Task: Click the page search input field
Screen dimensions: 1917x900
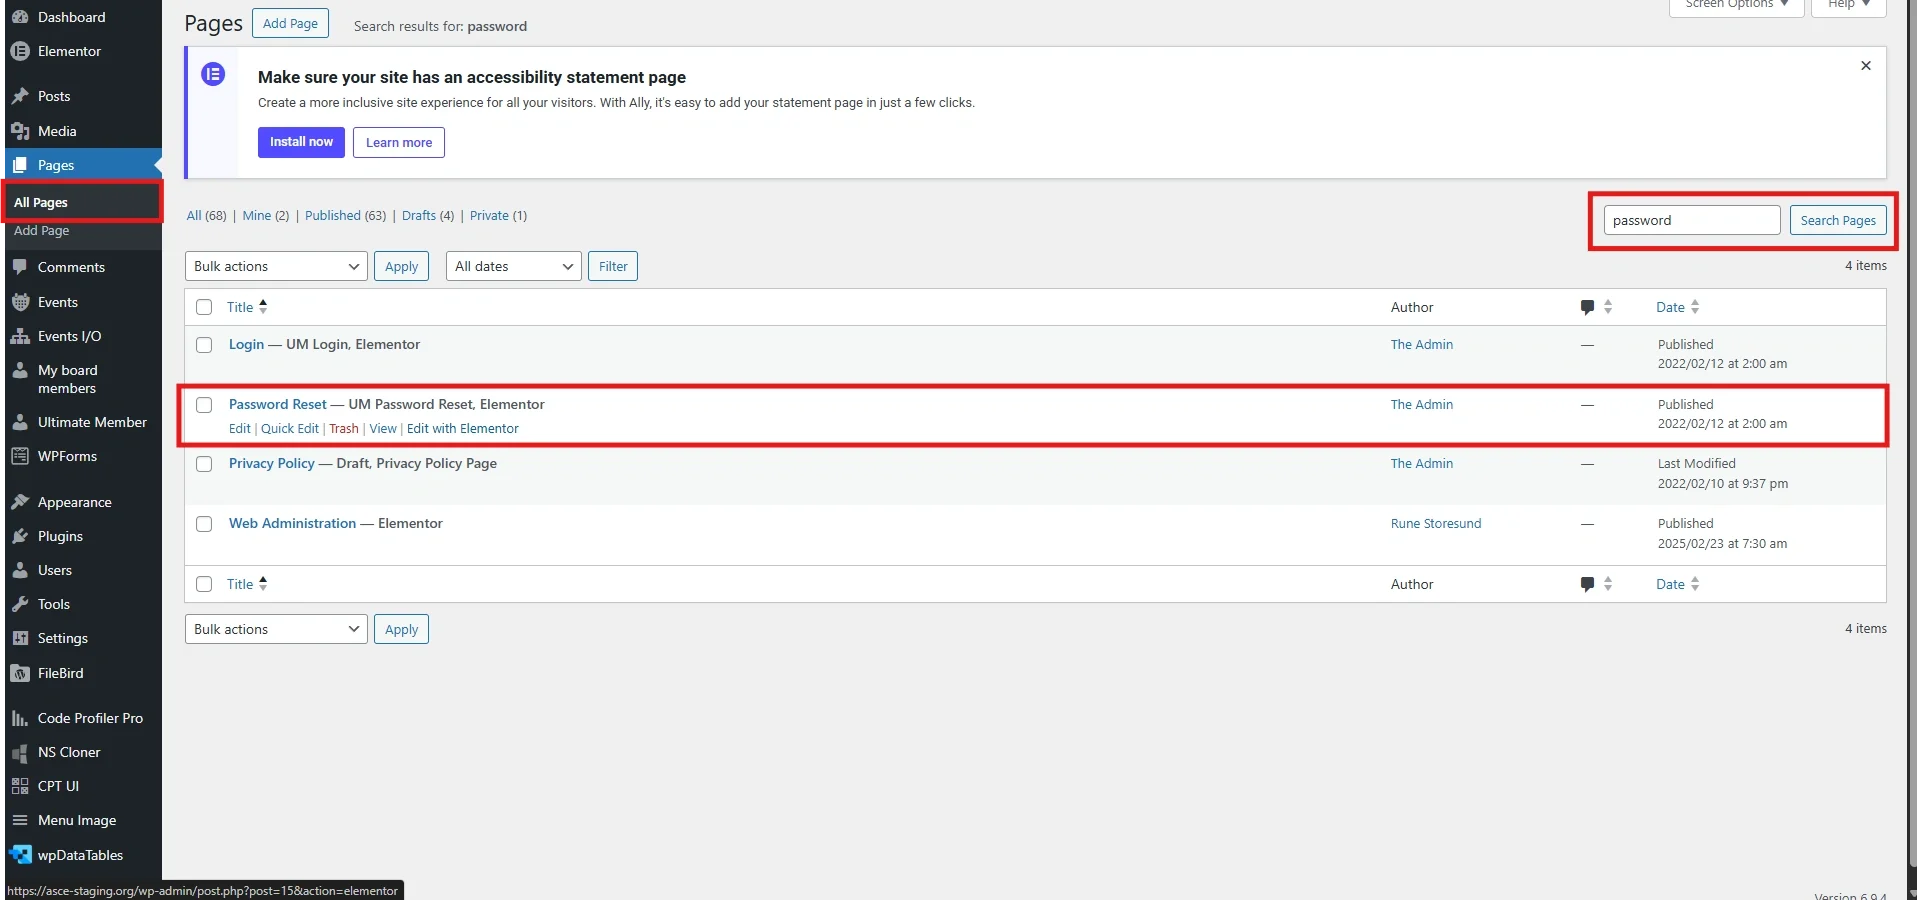Action: click(1692, 220)
